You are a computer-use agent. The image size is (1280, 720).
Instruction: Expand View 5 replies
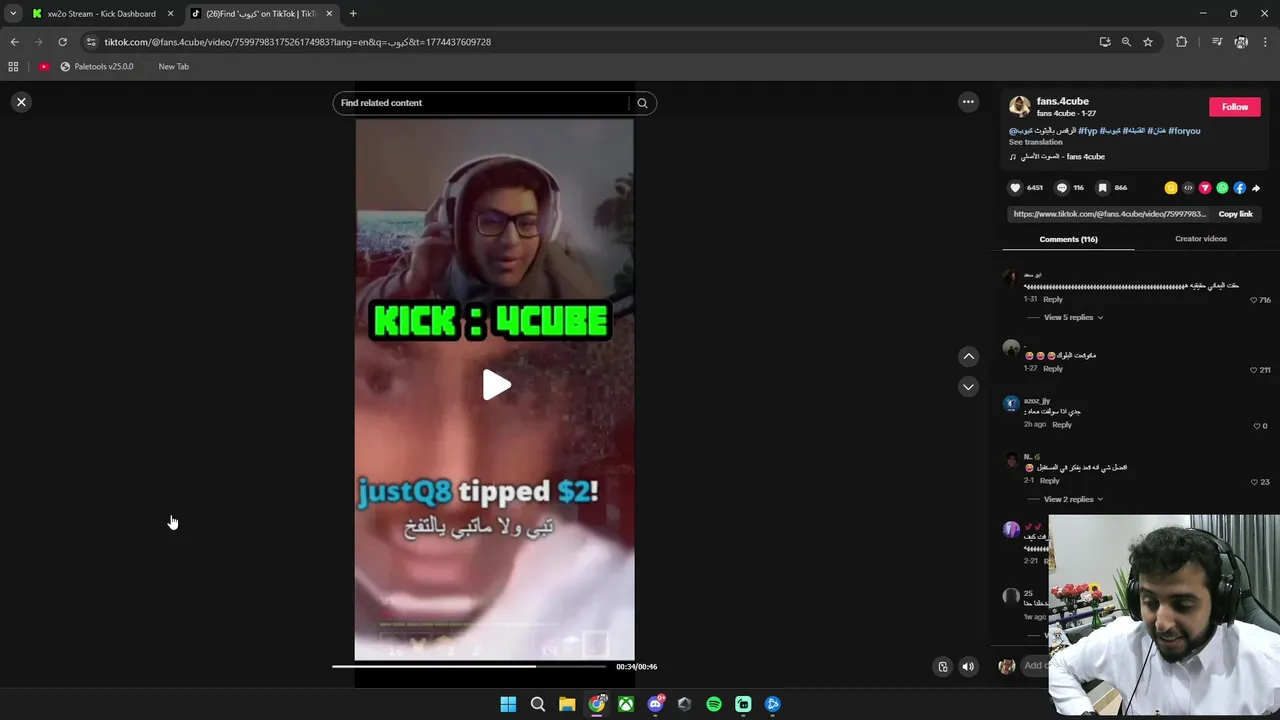[x=1073, y=318]
